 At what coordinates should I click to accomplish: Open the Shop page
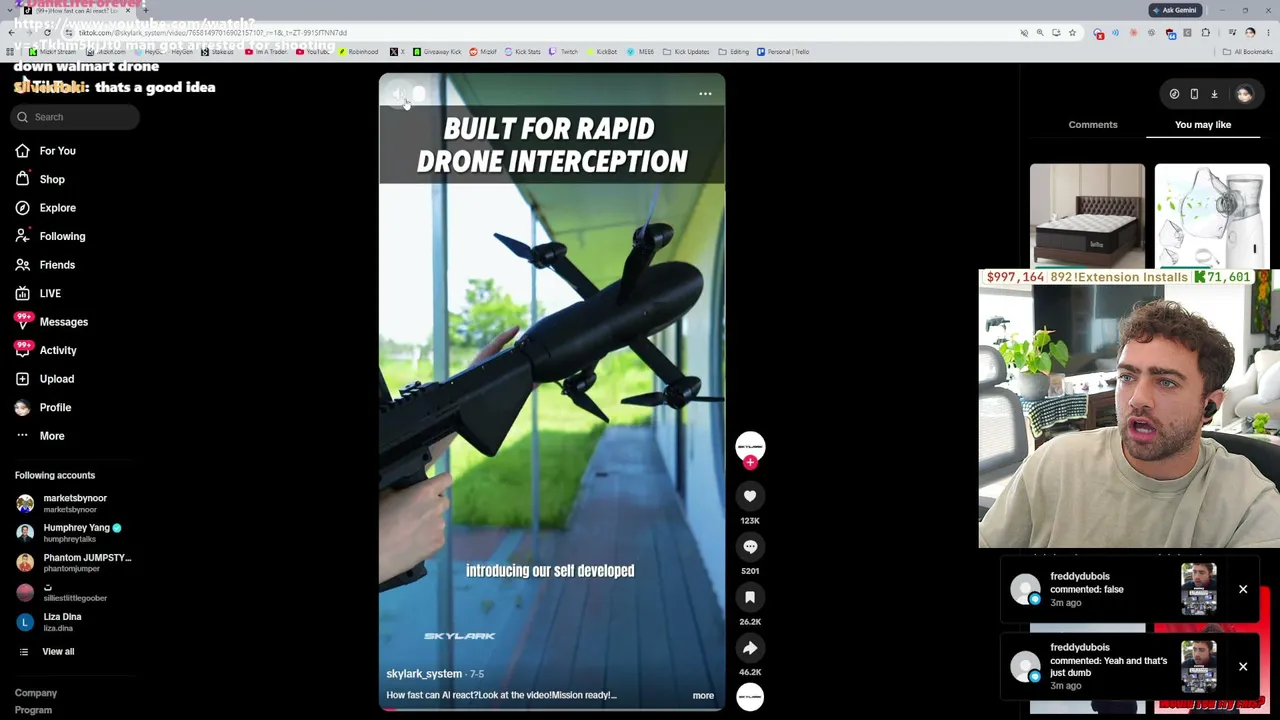52,179
